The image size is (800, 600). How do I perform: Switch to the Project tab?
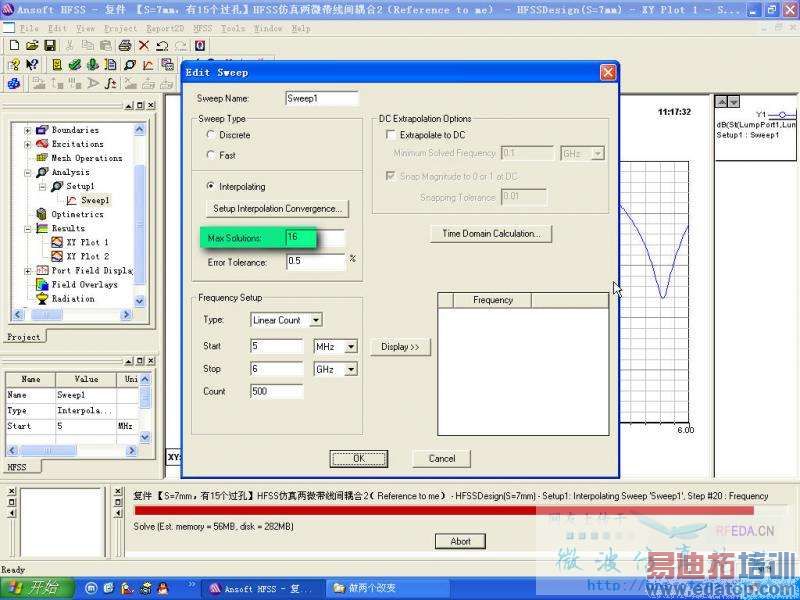[x=23, y=337]
